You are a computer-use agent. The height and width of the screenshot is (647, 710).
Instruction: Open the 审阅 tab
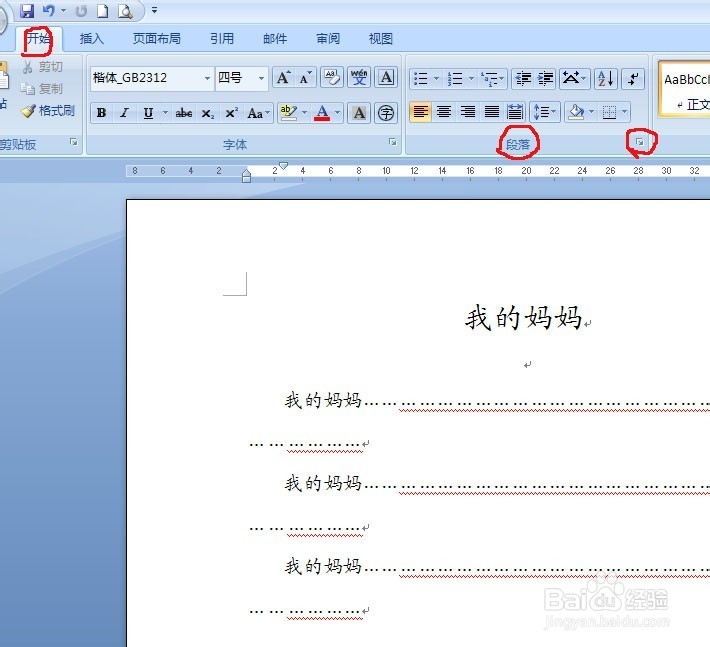coord(328,39)
